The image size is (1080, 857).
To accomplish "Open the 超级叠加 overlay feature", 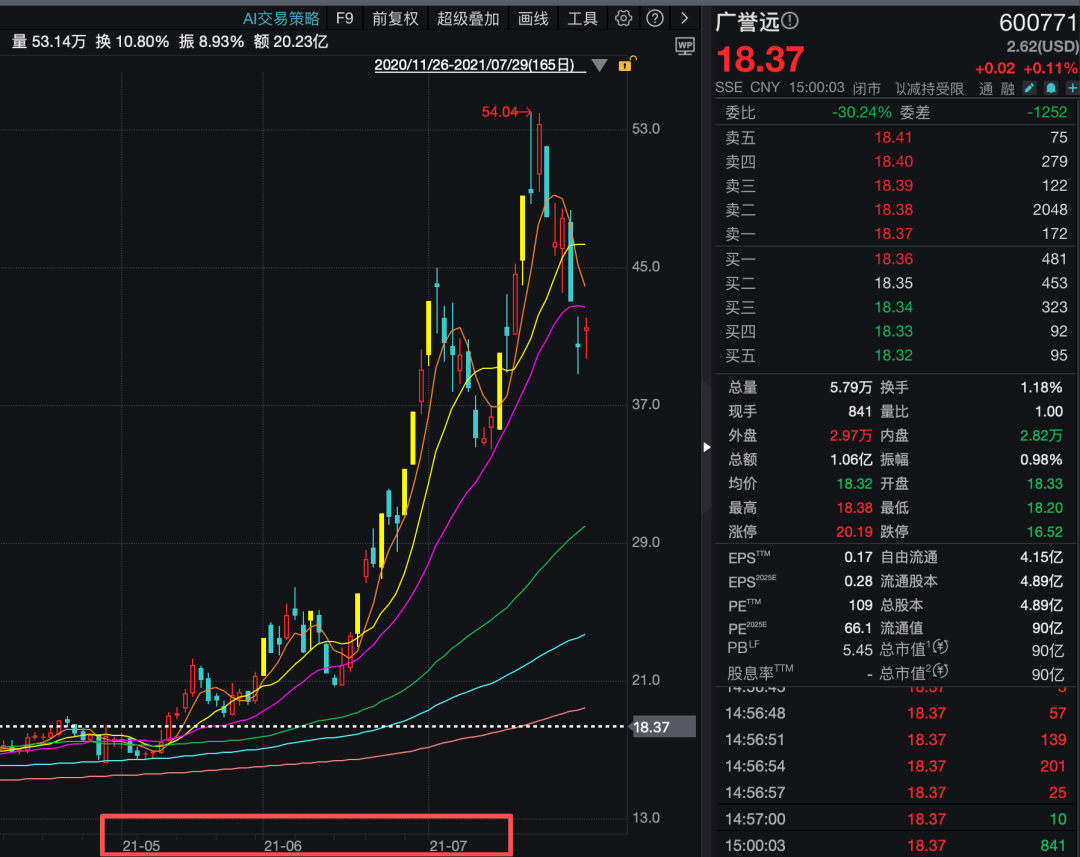I will pyautogui.click(x=468, y=18).
